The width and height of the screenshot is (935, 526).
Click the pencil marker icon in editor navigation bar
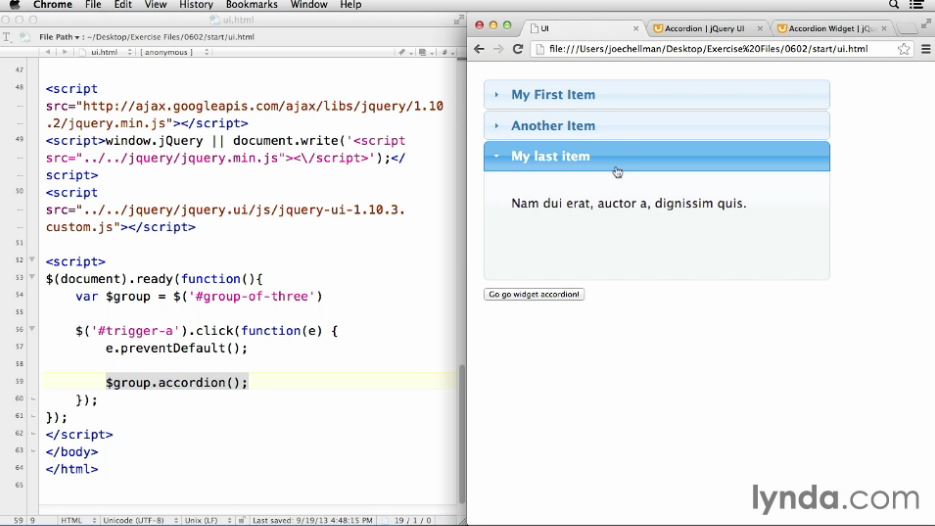pos(404,52)
